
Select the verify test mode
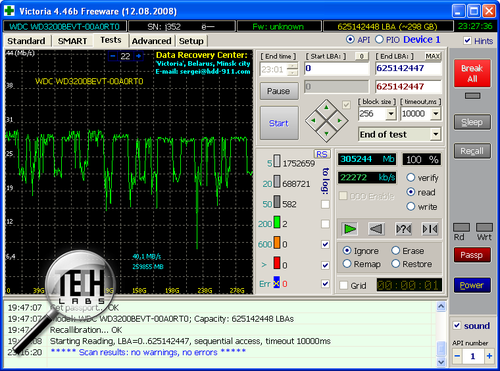point(411,177)
